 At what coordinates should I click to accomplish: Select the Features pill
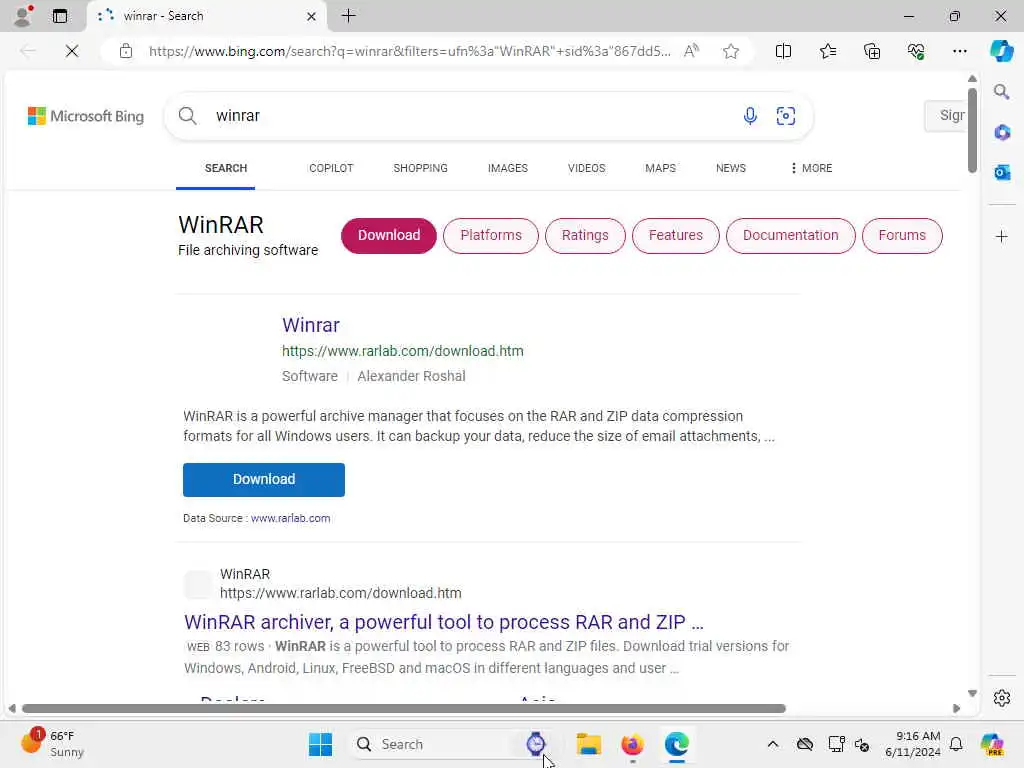coord(676,236)
